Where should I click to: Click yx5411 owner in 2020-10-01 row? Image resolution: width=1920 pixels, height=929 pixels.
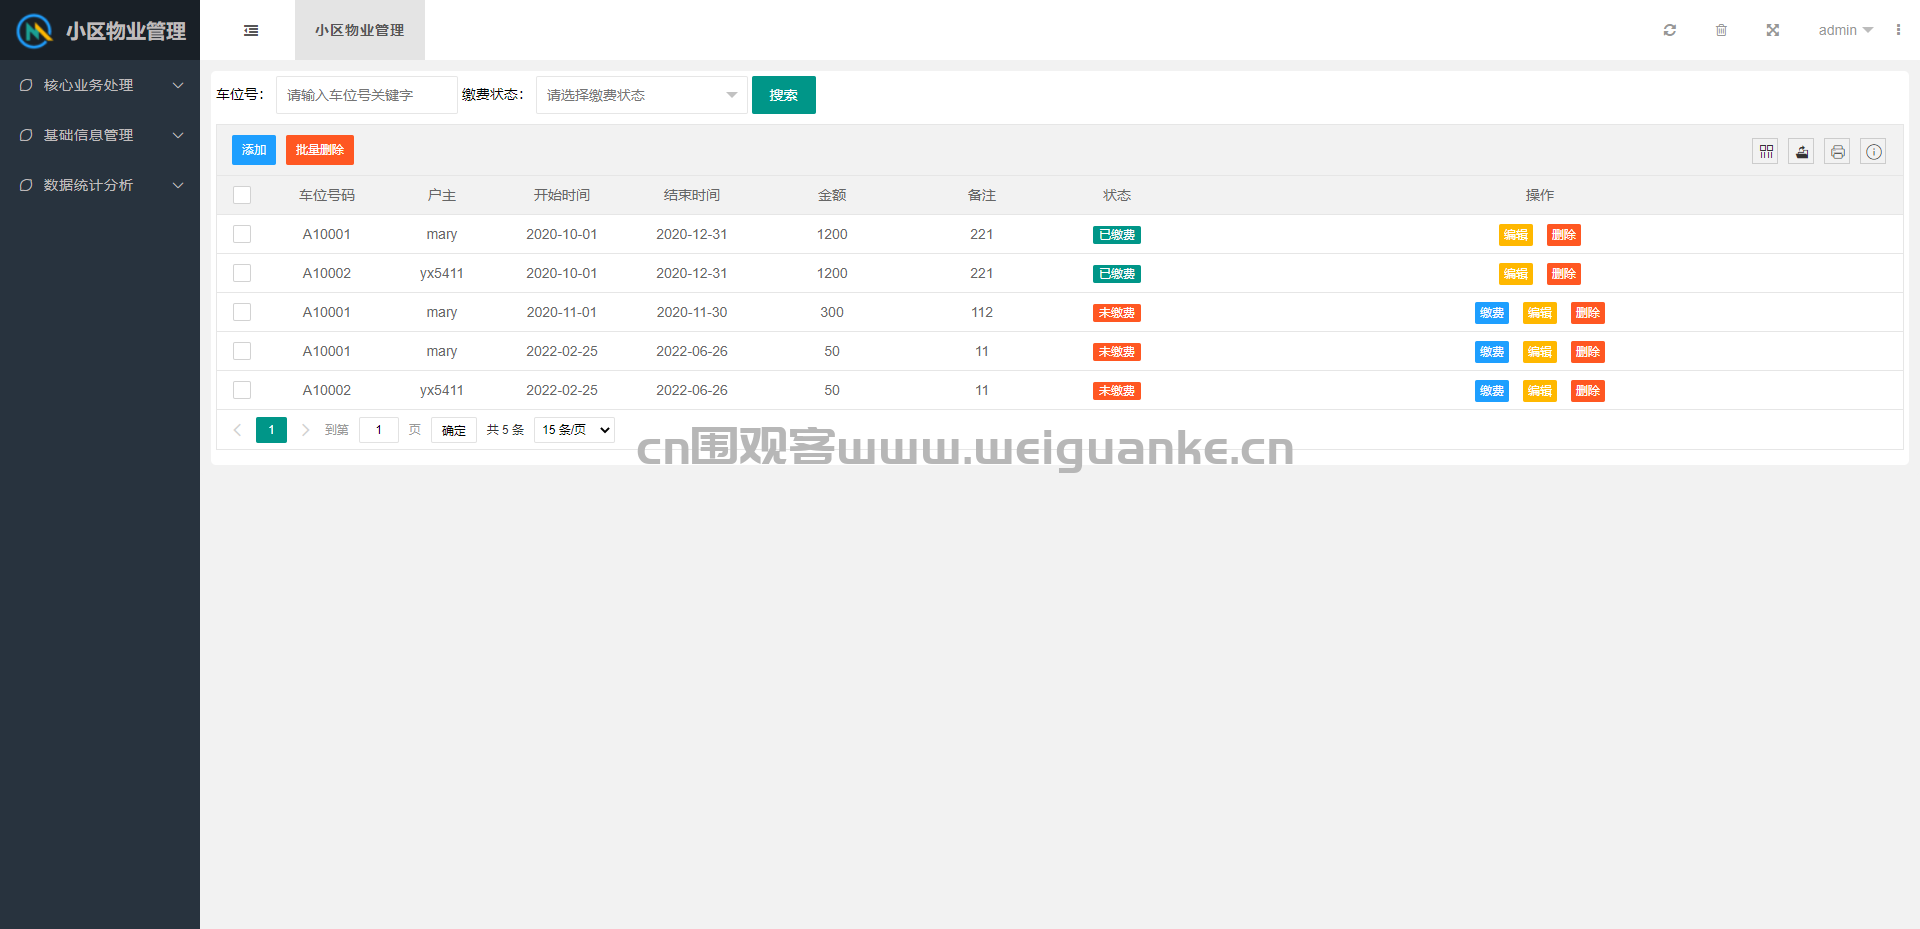(x=441, y=273)
